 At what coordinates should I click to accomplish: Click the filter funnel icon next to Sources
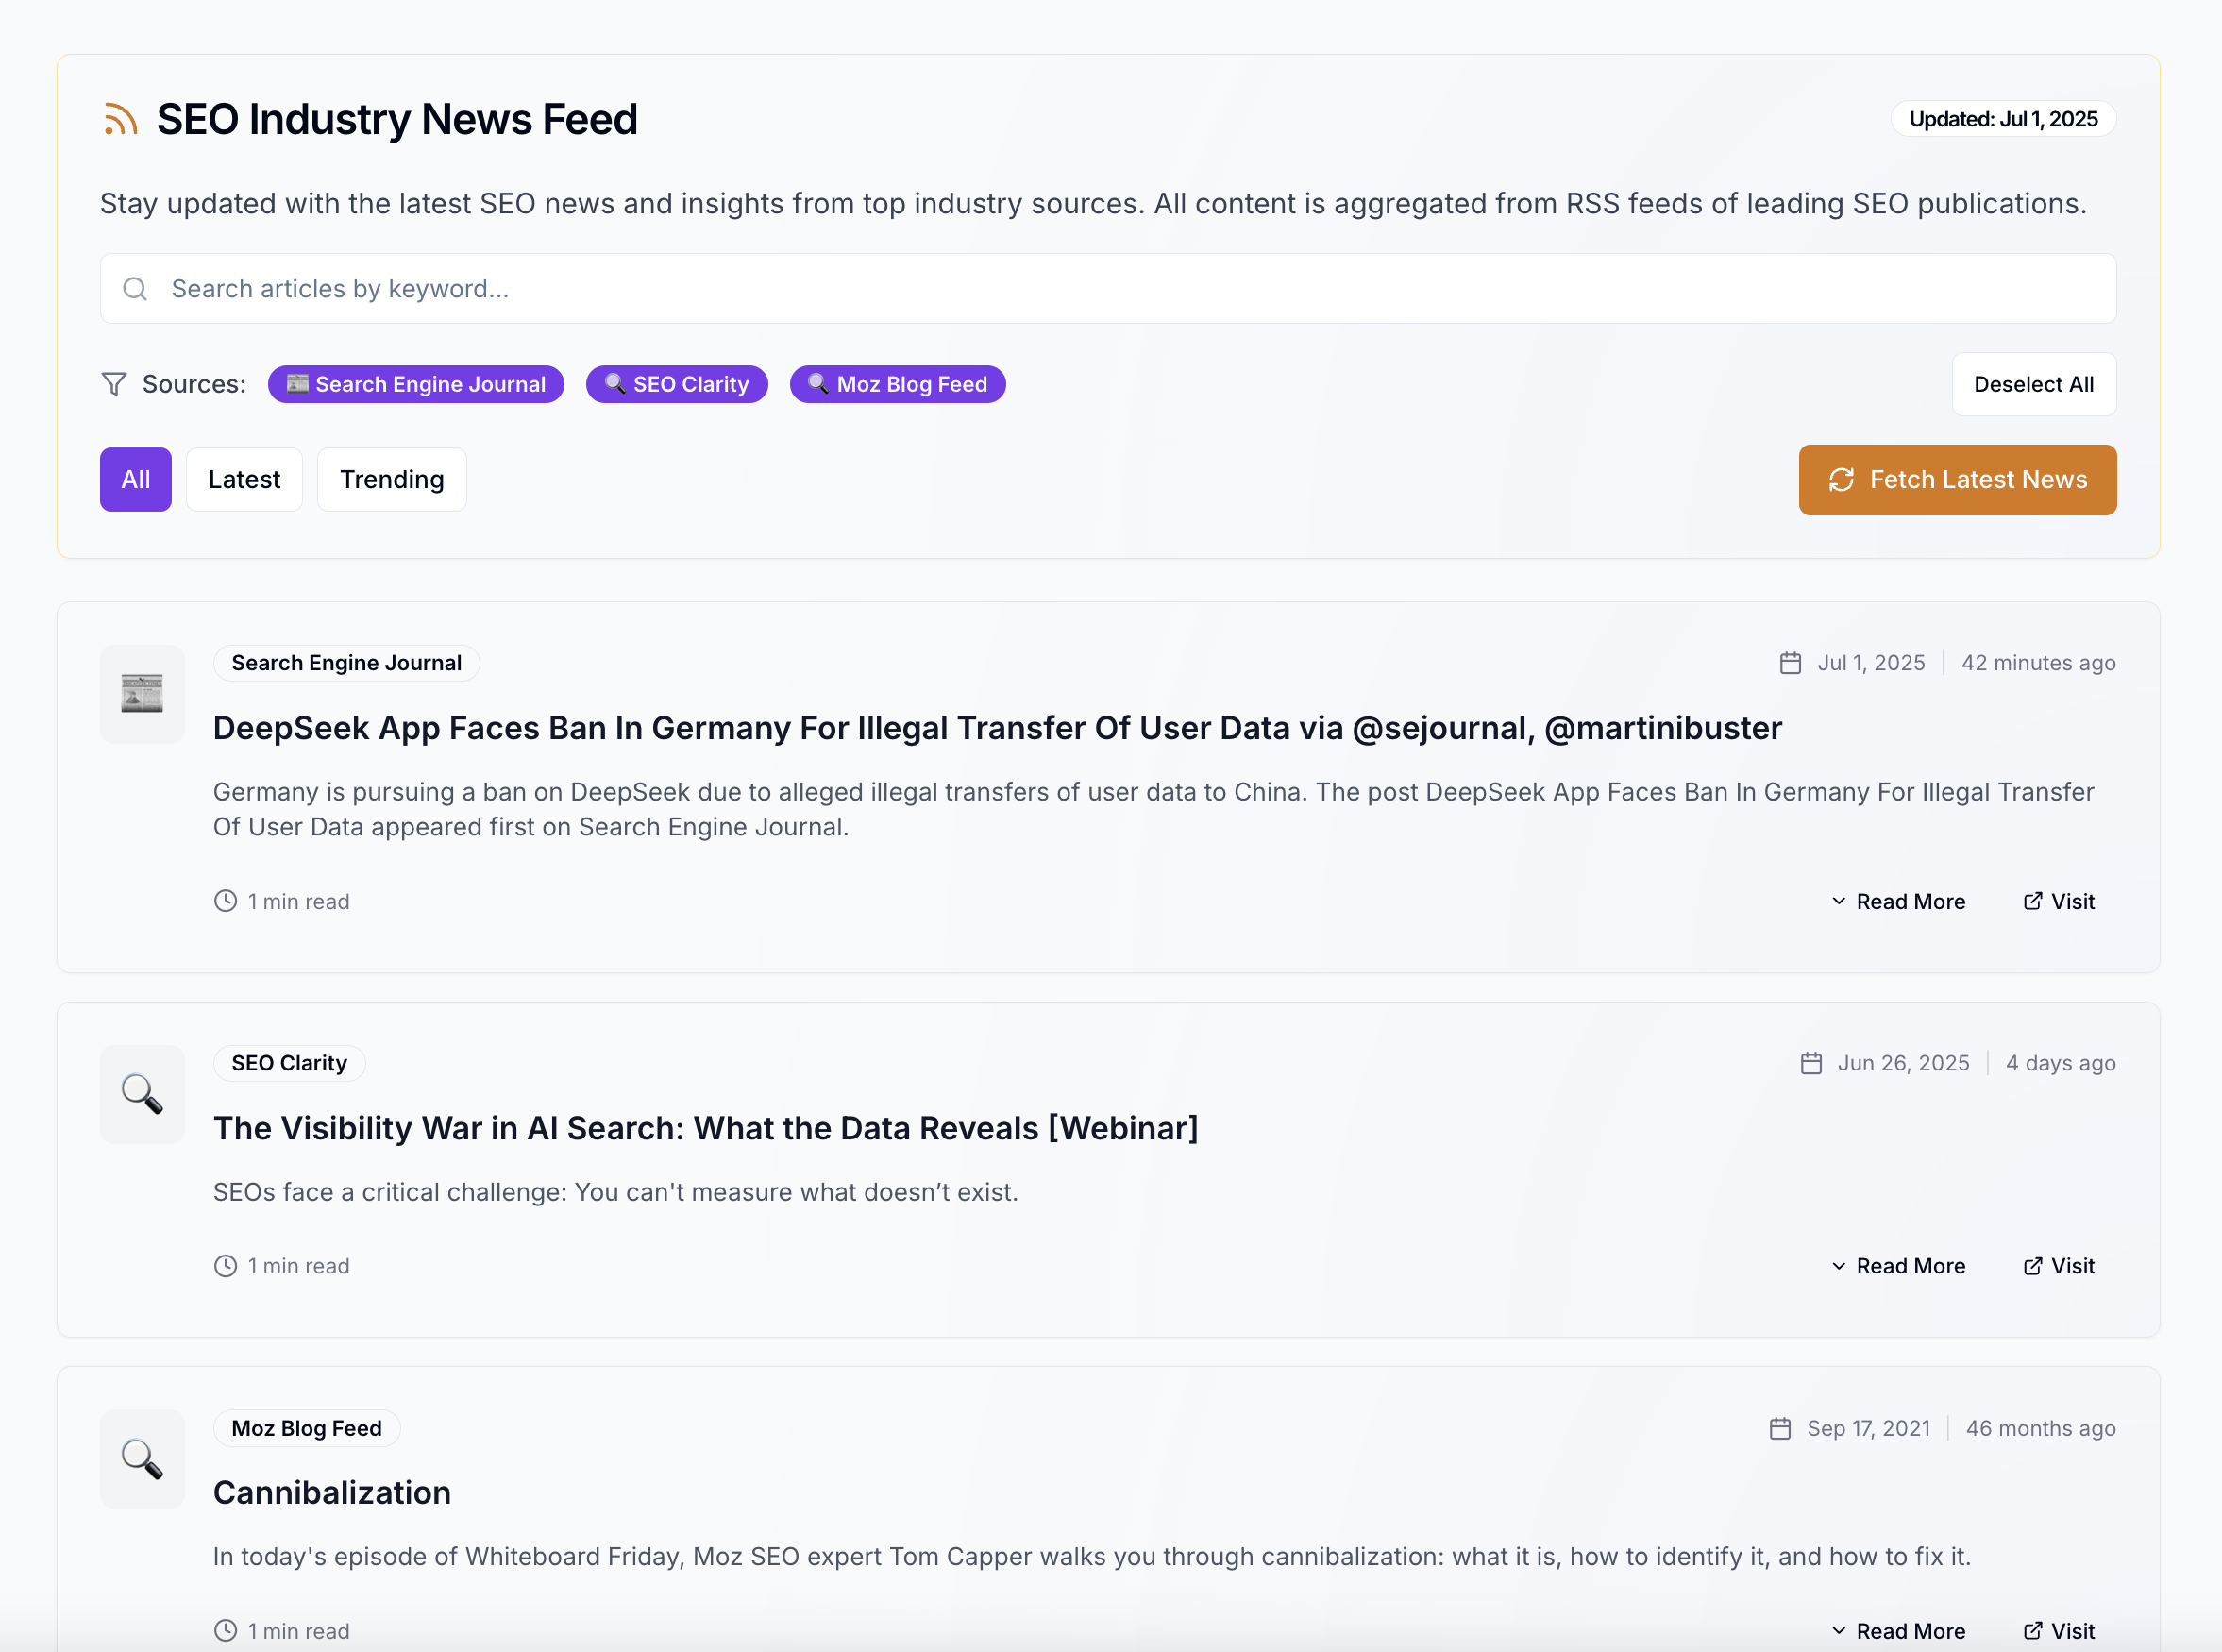coord(114,384)
